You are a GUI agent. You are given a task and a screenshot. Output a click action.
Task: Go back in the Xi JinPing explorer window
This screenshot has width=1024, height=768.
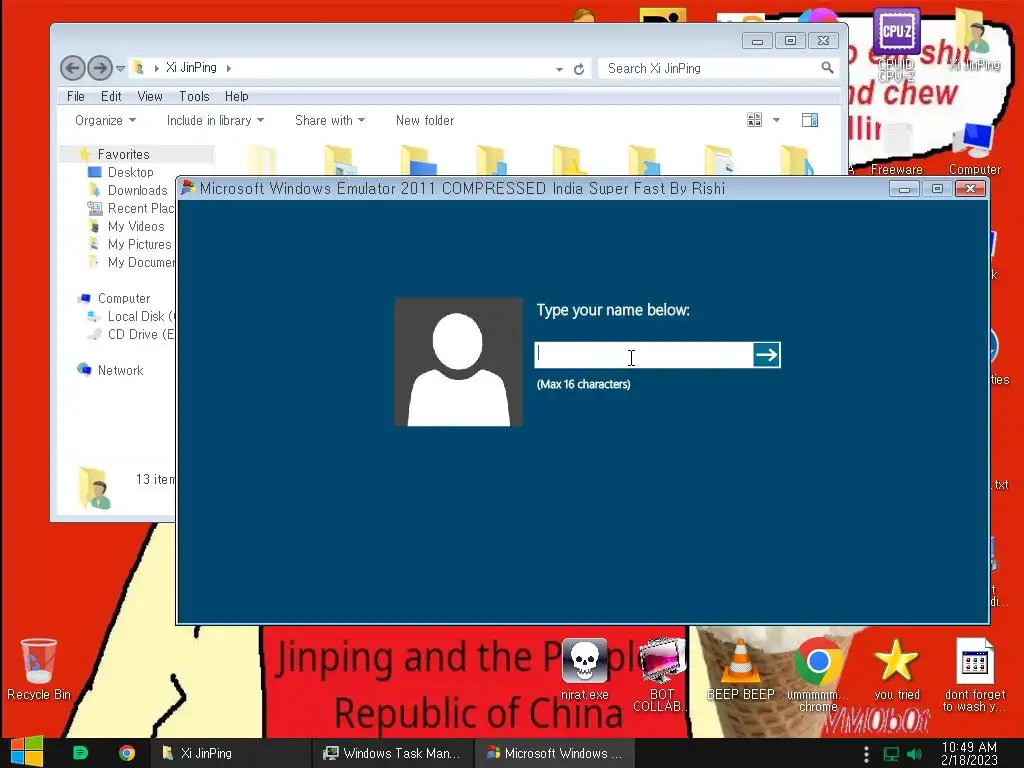[x=72, y=67]
